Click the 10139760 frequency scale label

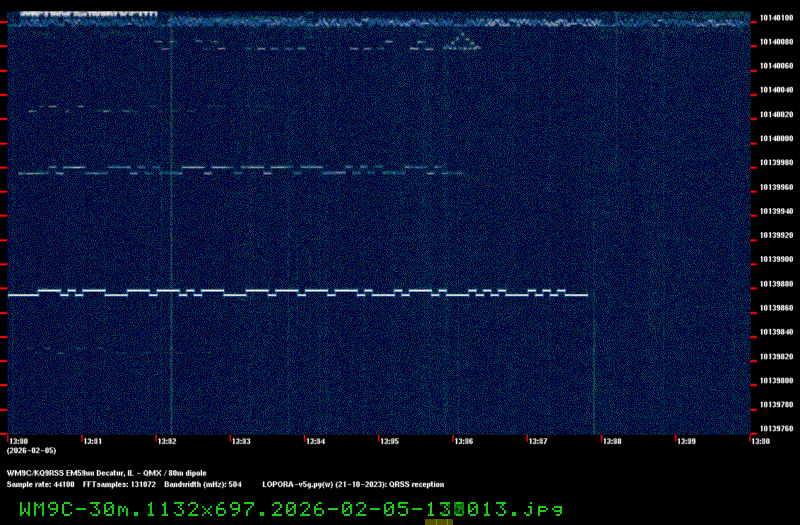(776, 429)
